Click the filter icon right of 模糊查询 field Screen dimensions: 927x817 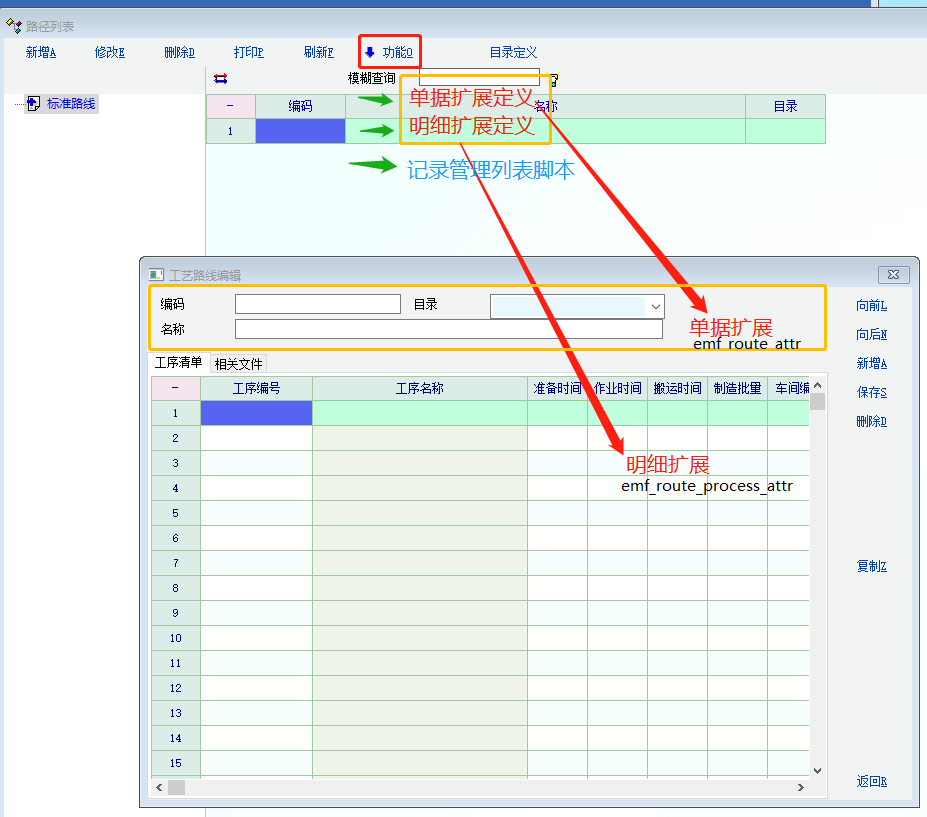click(x=553, y=80)
